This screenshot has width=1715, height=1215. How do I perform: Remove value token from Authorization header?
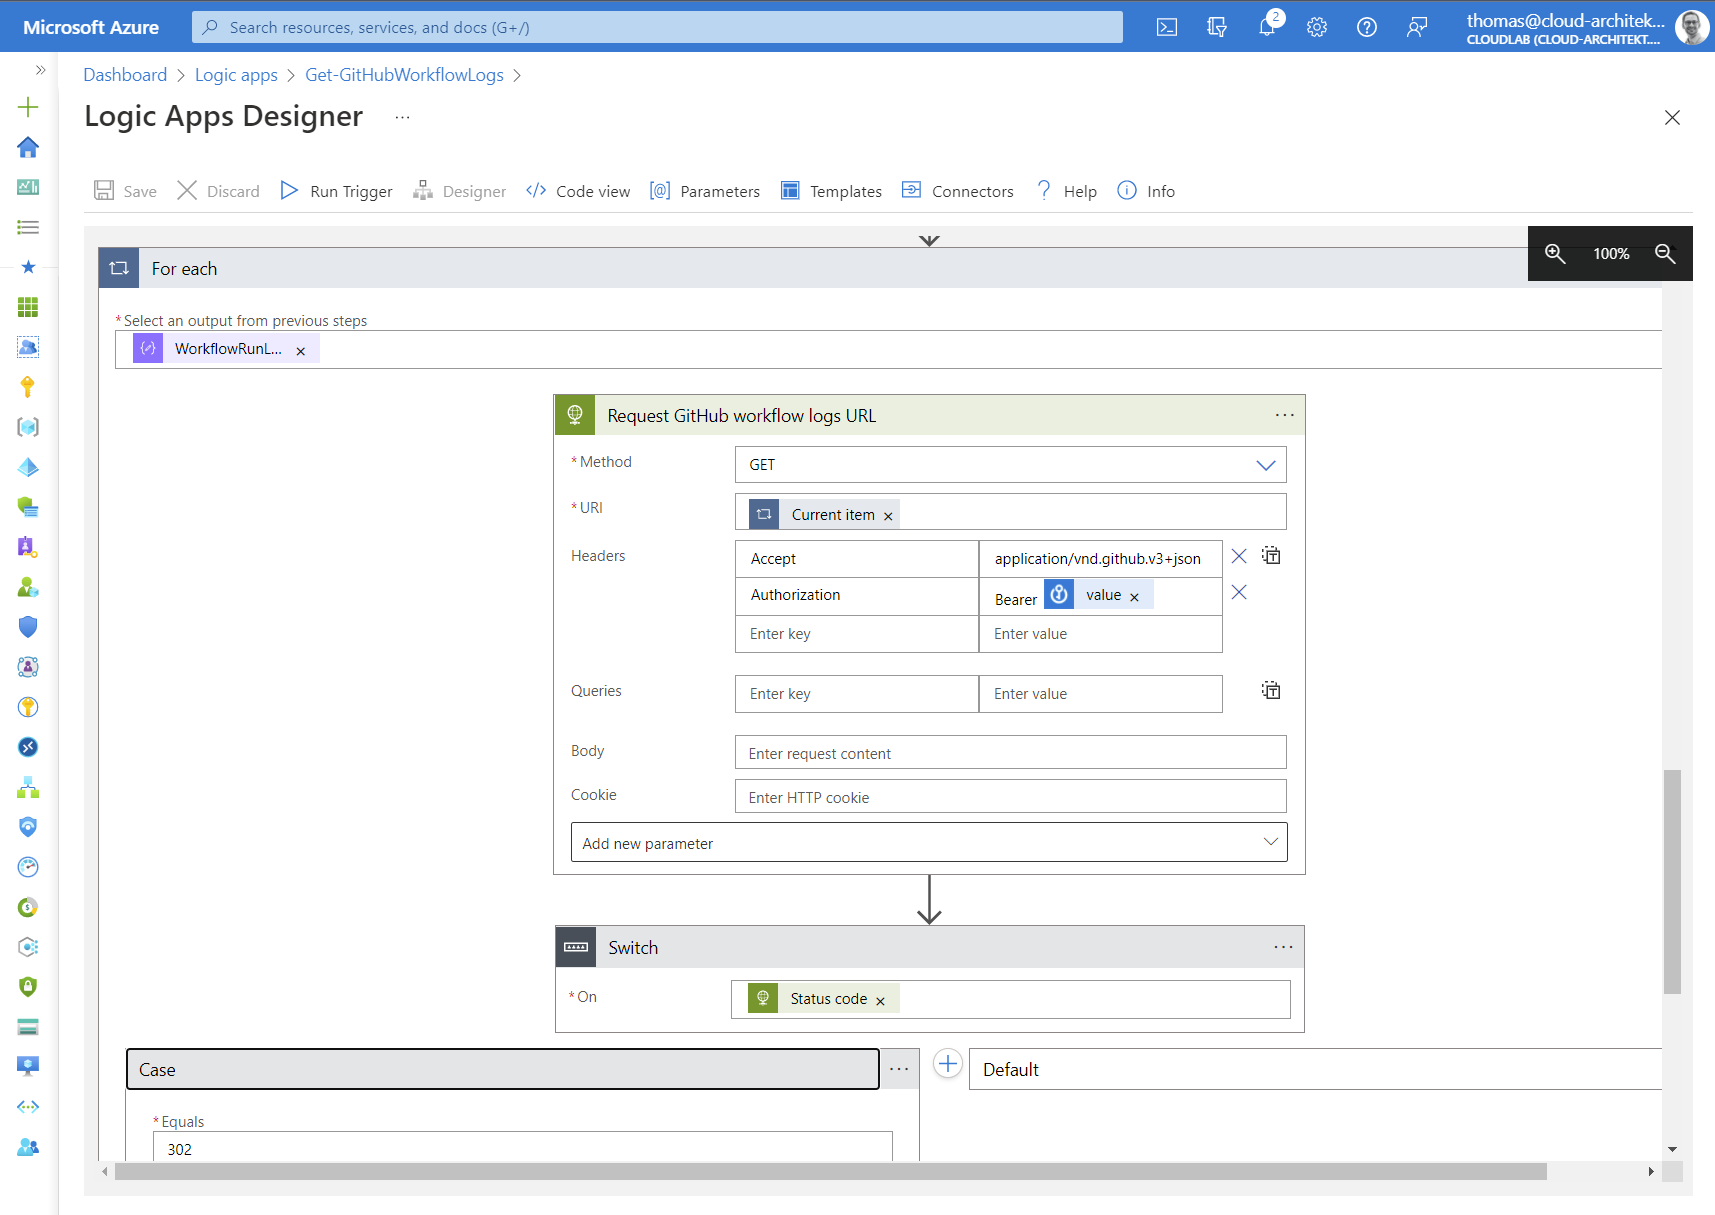1134,597
